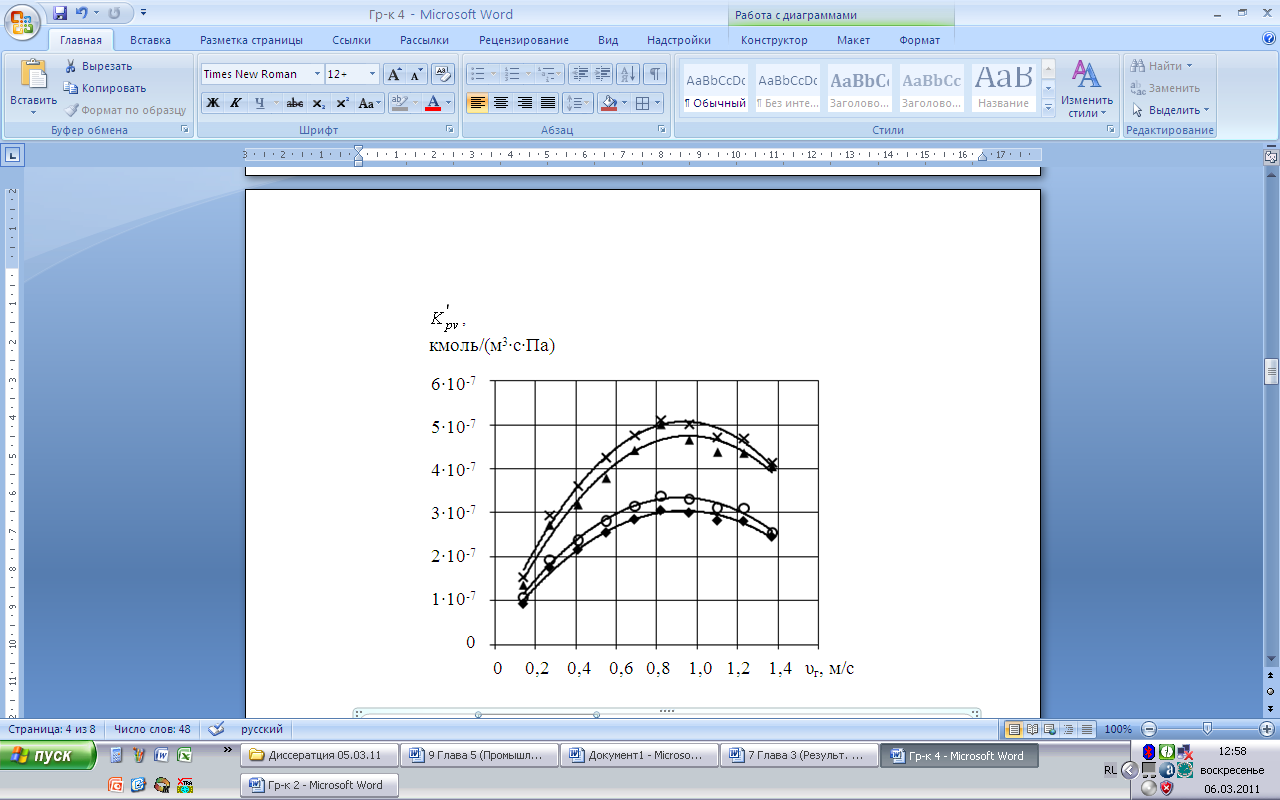Viewport: 1280px width, 800px height.
Task: Open Изменить стили menu
Action: pos(1087,88)
